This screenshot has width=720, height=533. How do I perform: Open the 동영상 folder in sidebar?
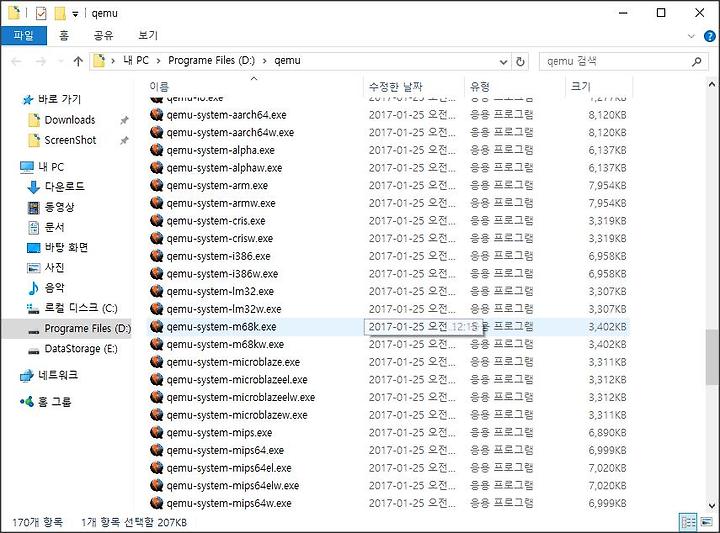pyautogui.click(x=59, y=207)
